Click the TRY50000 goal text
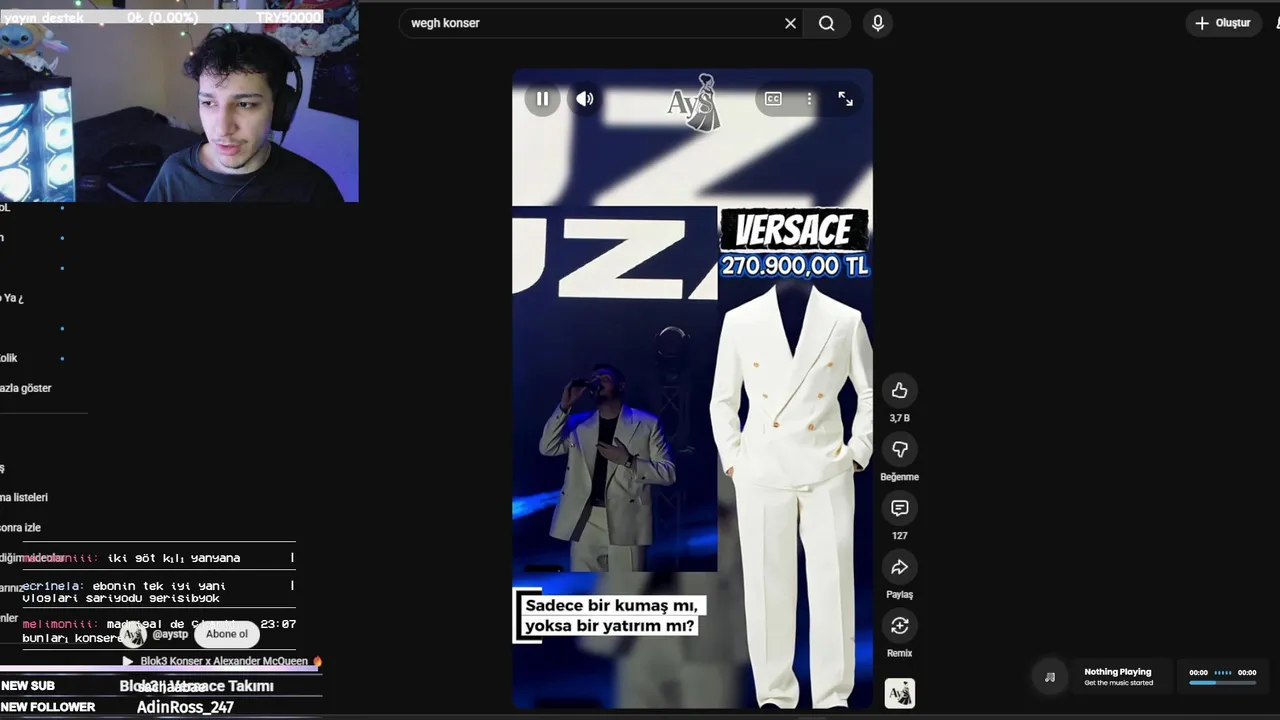 289,17
